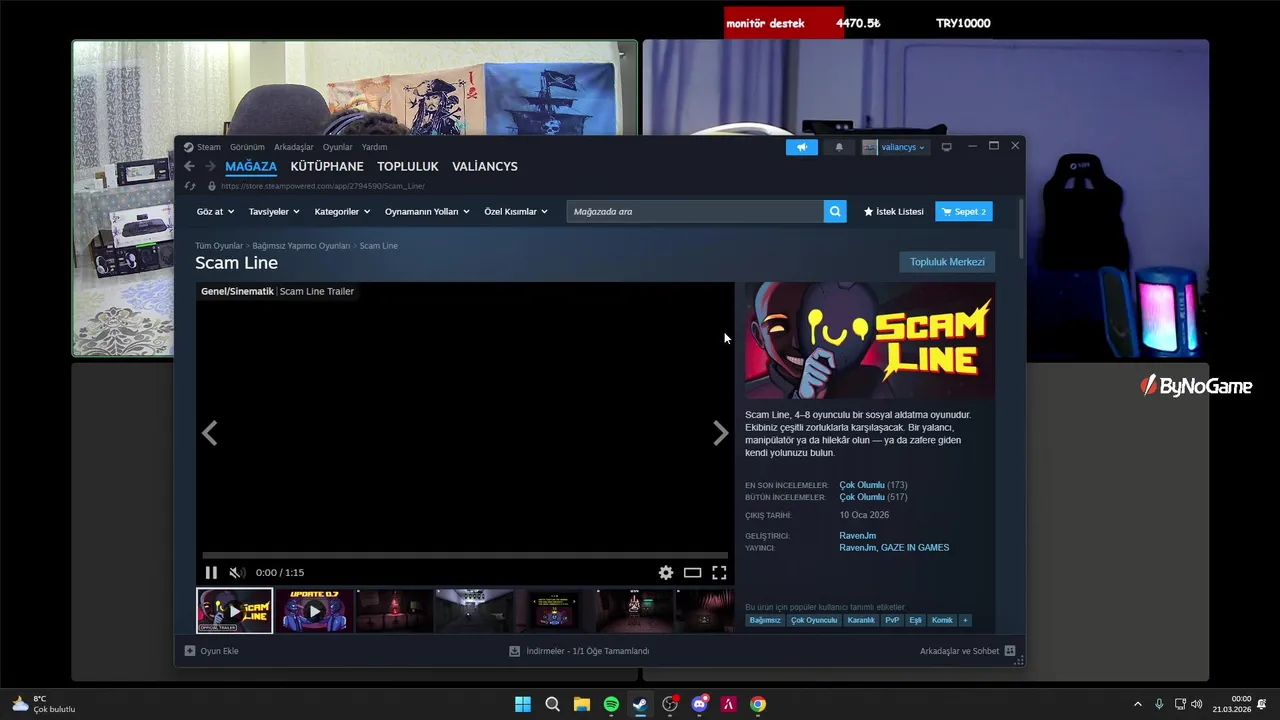Select the Komik tag
Viewport: 1280px width, 720px height.
942,620
